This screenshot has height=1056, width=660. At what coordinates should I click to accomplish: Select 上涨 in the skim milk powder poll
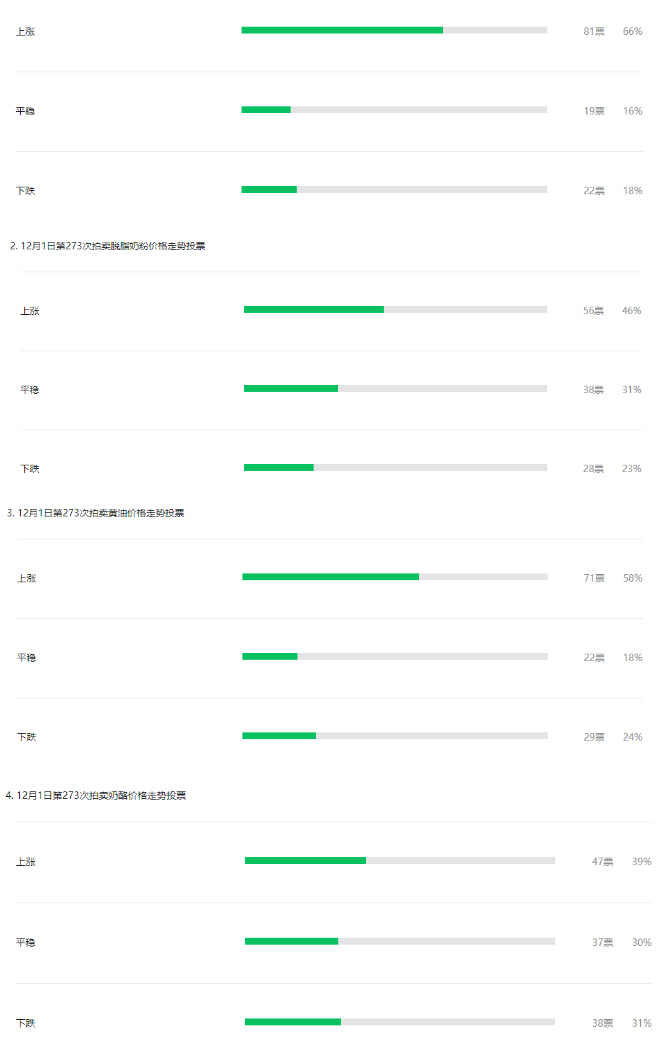[x=30, y=311]
